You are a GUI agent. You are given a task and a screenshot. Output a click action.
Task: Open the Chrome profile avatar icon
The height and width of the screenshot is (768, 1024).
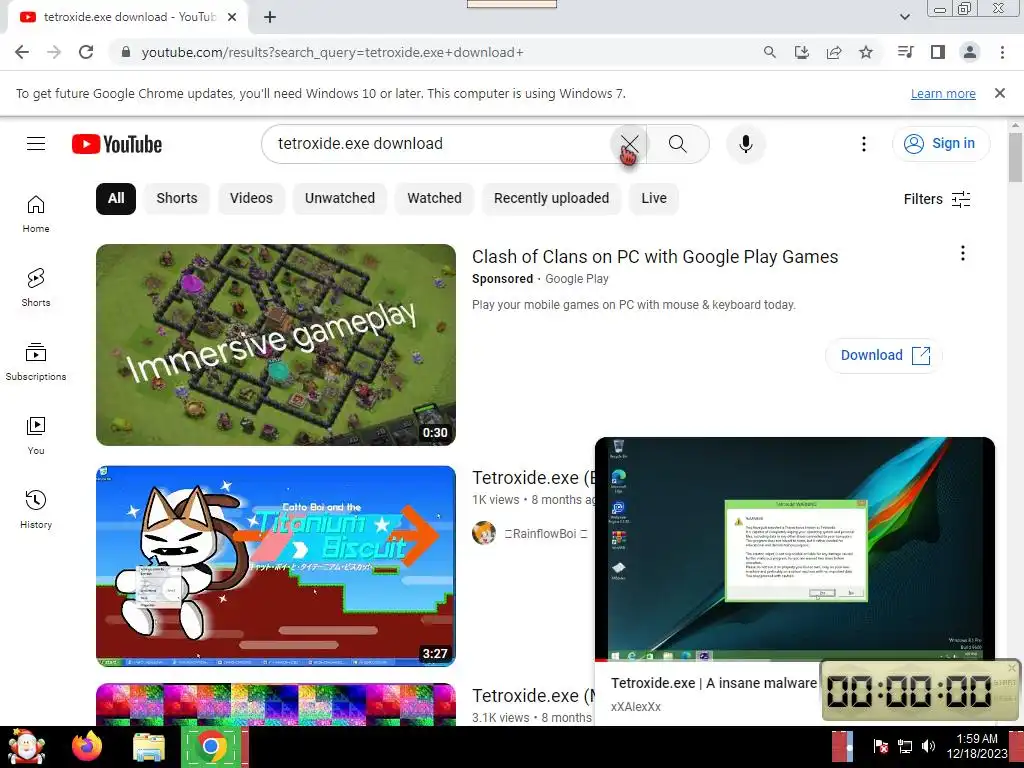(970, 52)
